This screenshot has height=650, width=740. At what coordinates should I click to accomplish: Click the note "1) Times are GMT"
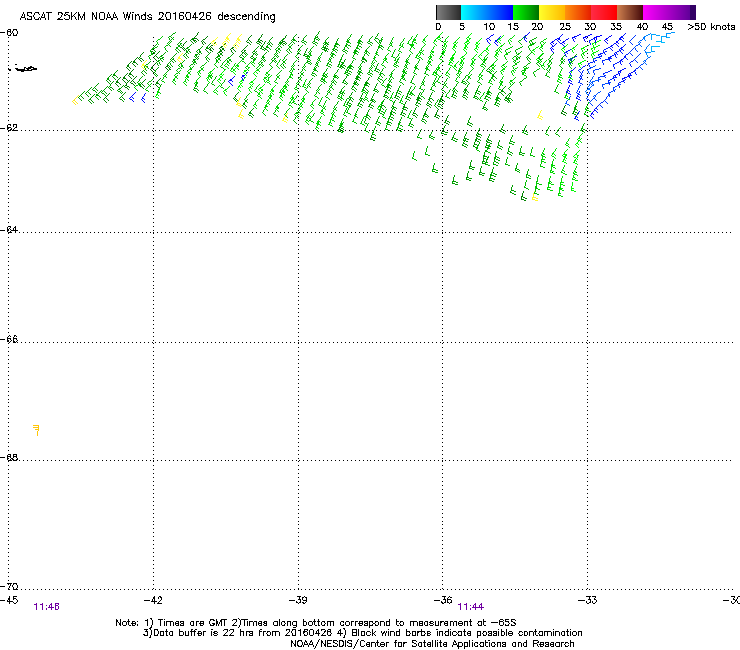click(186, 623)
